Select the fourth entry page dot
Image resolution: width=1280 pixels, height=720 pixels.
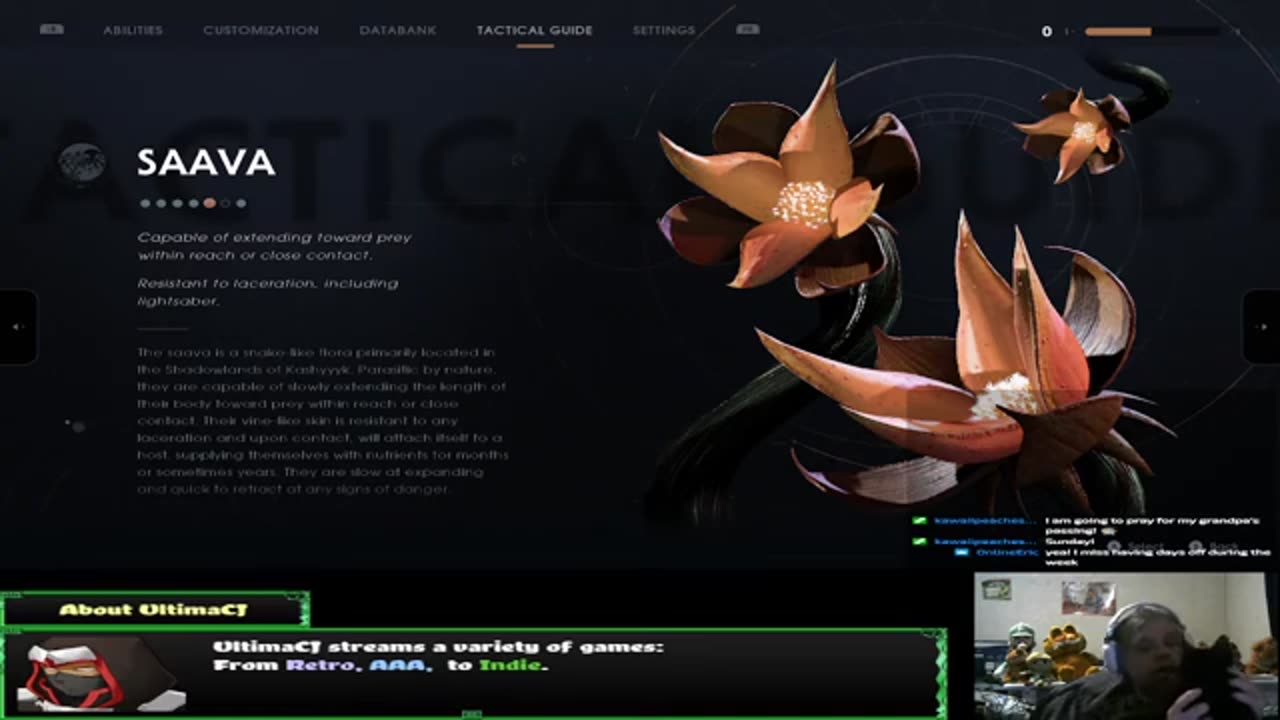pos(193,203)
